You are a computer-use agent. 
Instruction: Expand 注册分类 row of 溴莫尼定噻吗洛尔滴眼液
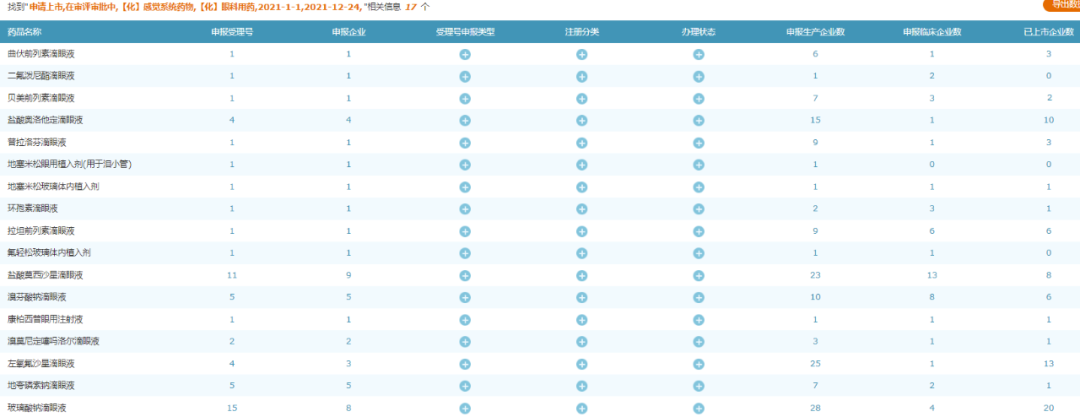582,342
